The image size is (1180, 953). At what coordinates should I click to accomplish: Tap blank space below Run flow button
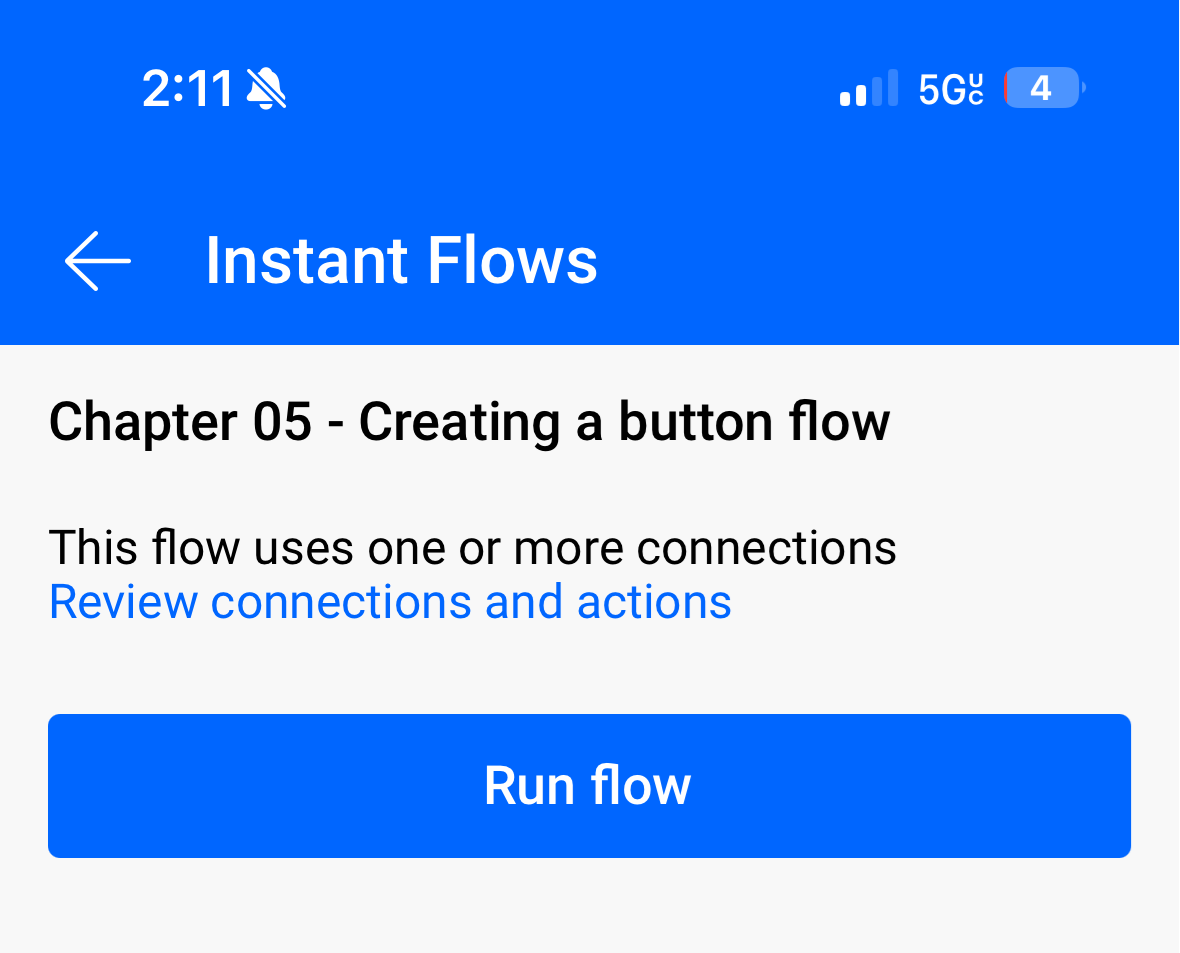coord(590,908)
